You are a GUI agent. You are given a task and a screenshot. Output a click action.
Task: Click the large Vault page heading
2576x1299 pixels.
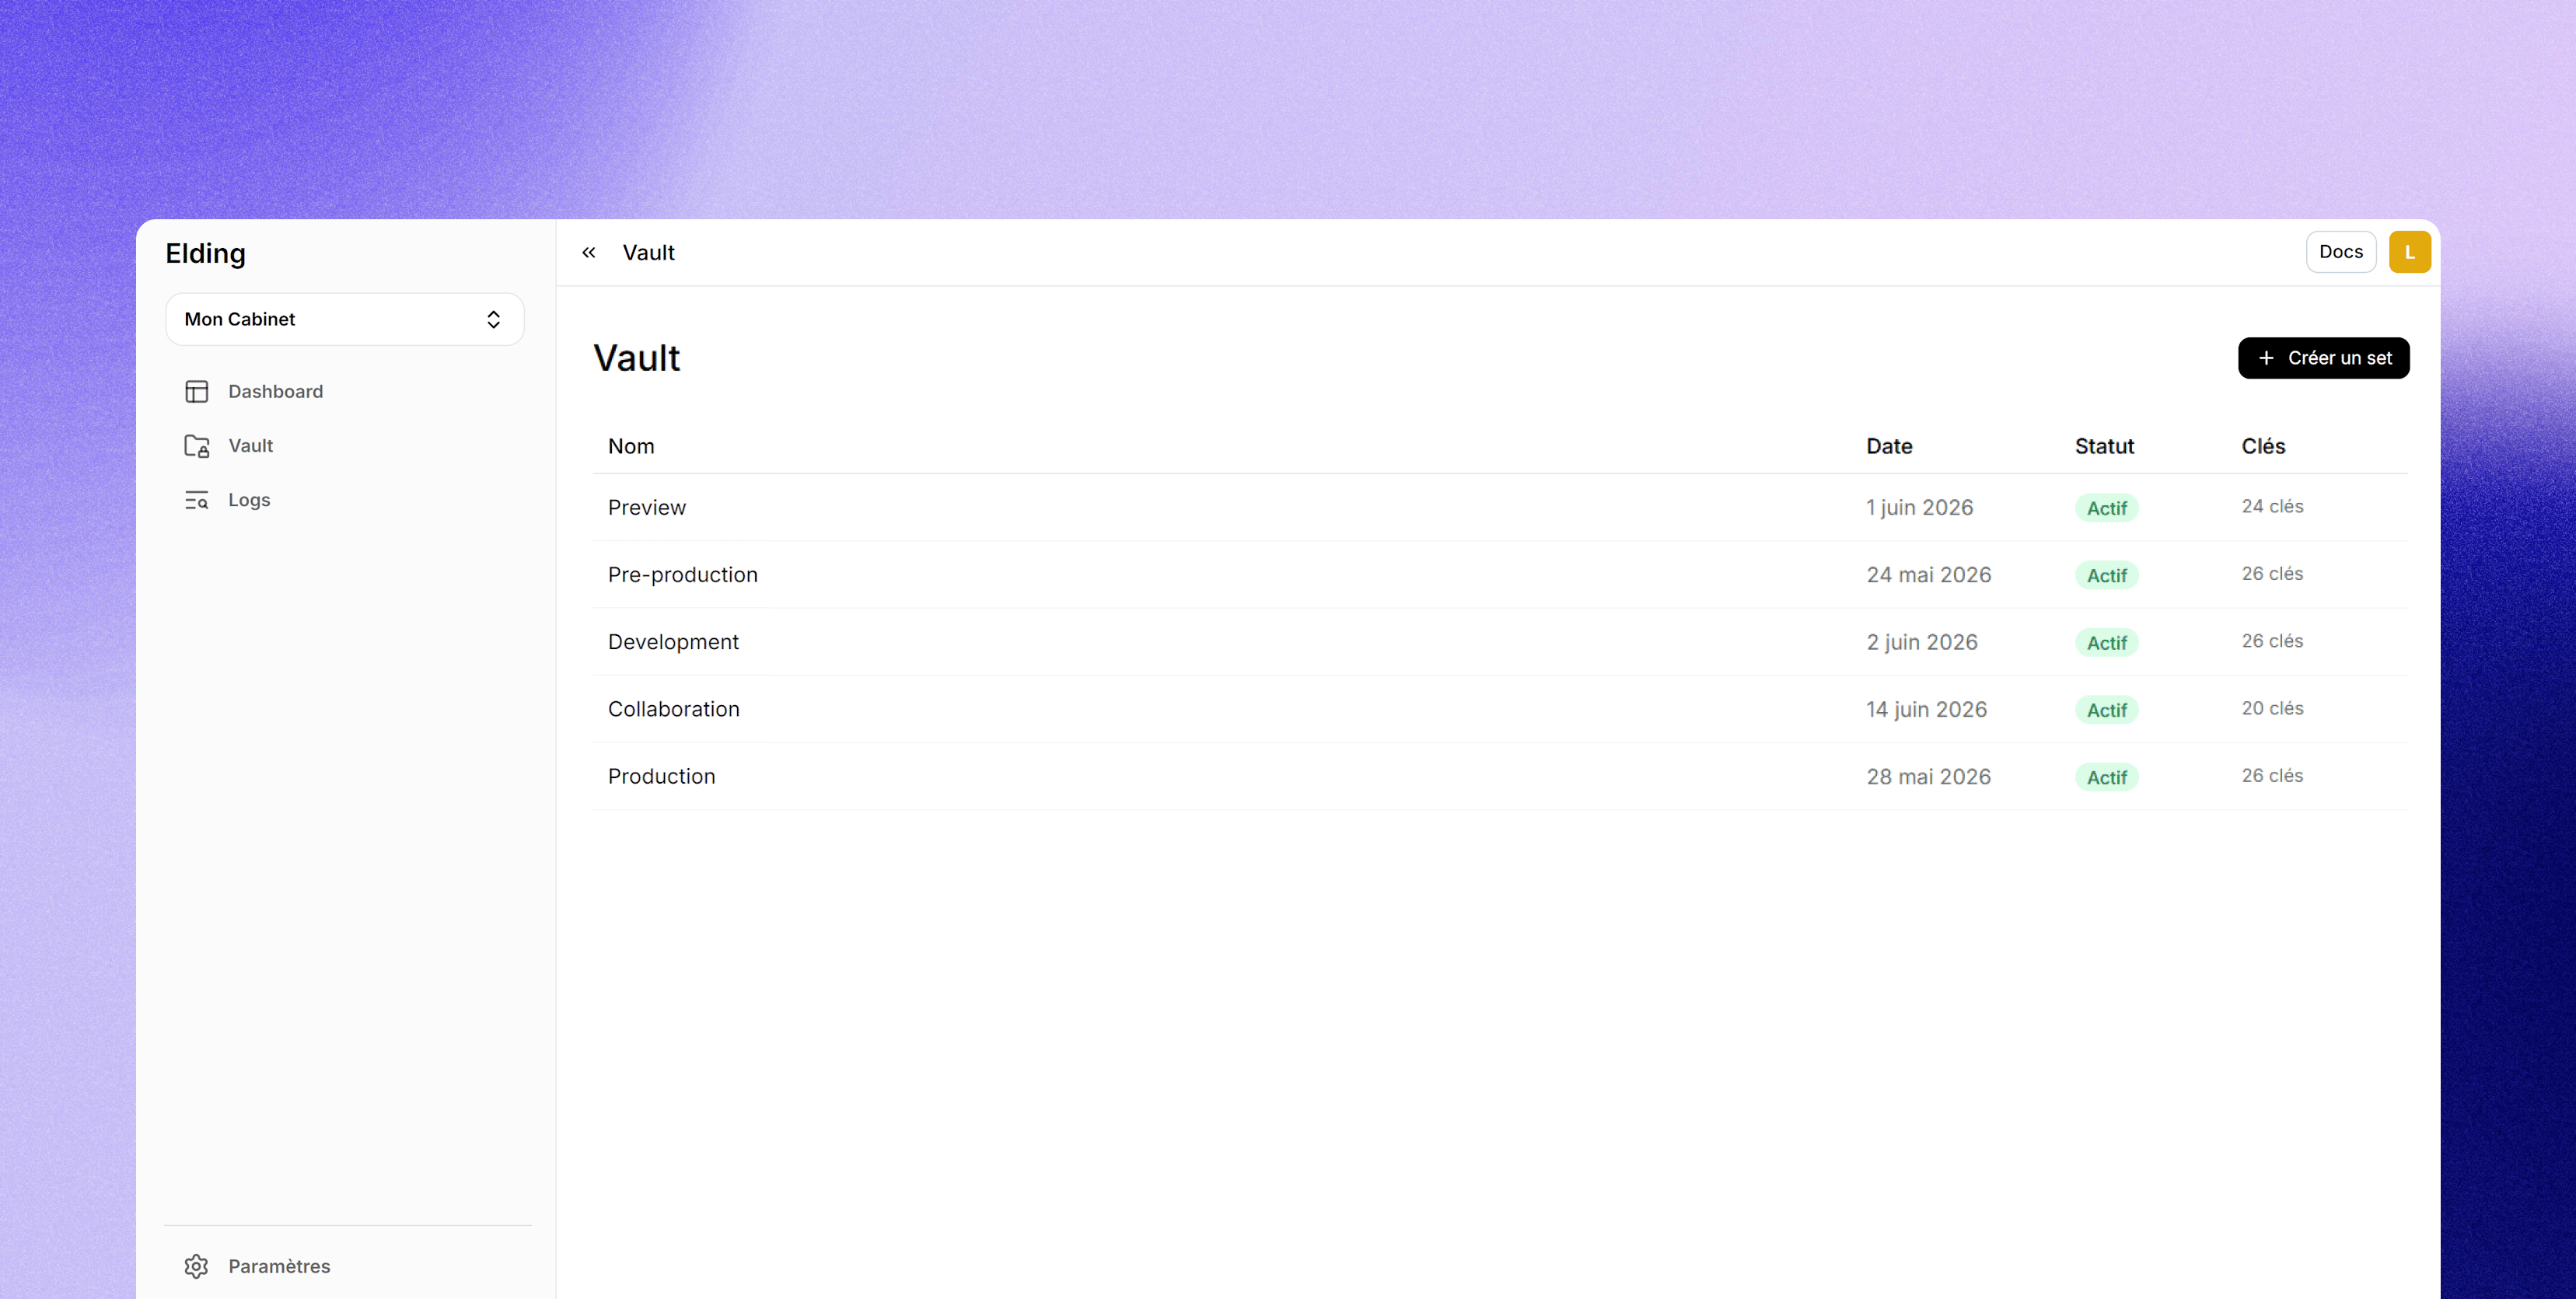pos(637,358)
